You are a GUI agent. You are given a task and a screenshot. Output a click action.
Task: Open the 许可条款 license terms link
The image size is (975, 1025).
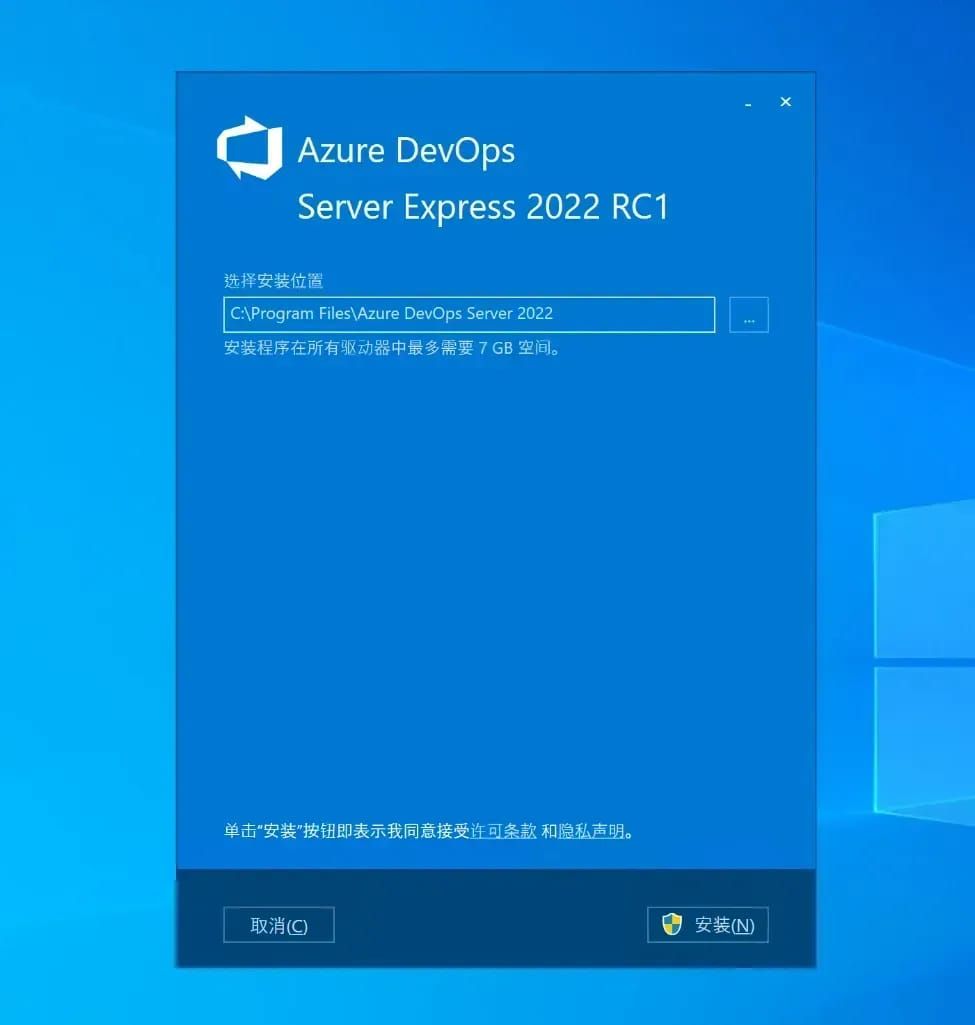[503, 831]
